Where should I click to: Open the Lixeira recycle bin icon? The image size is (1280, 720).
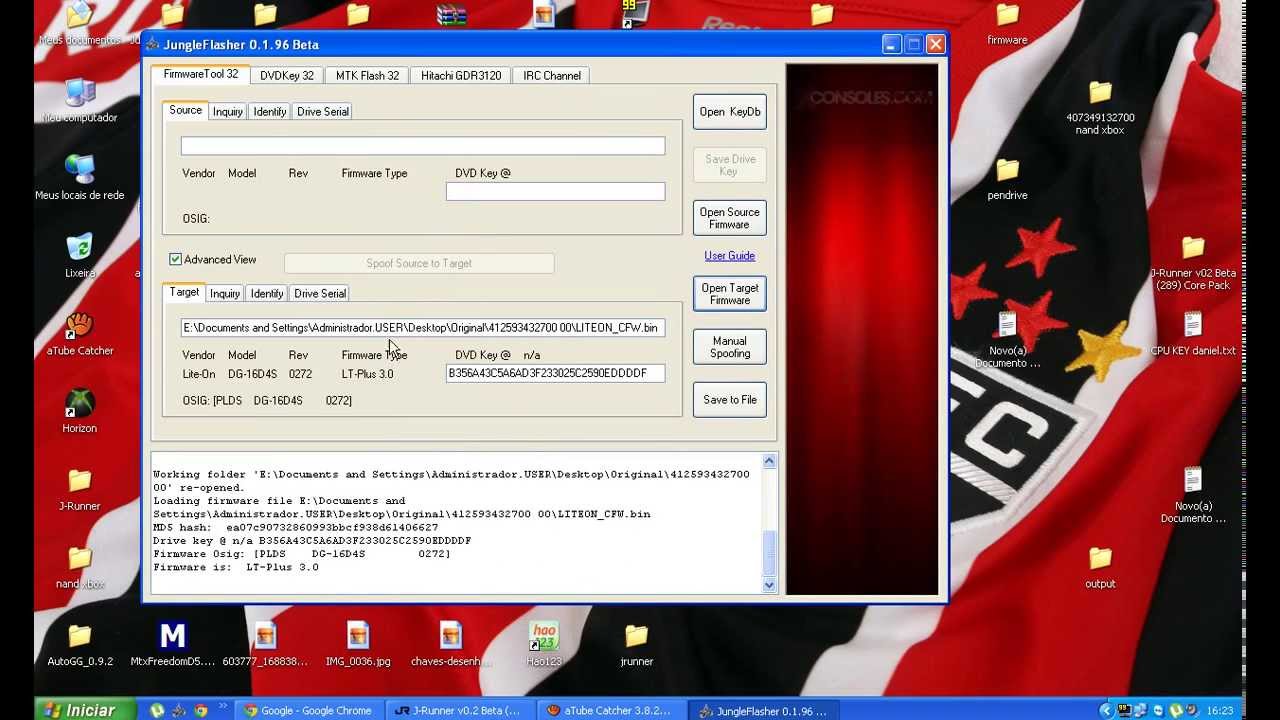pos(80,249)
